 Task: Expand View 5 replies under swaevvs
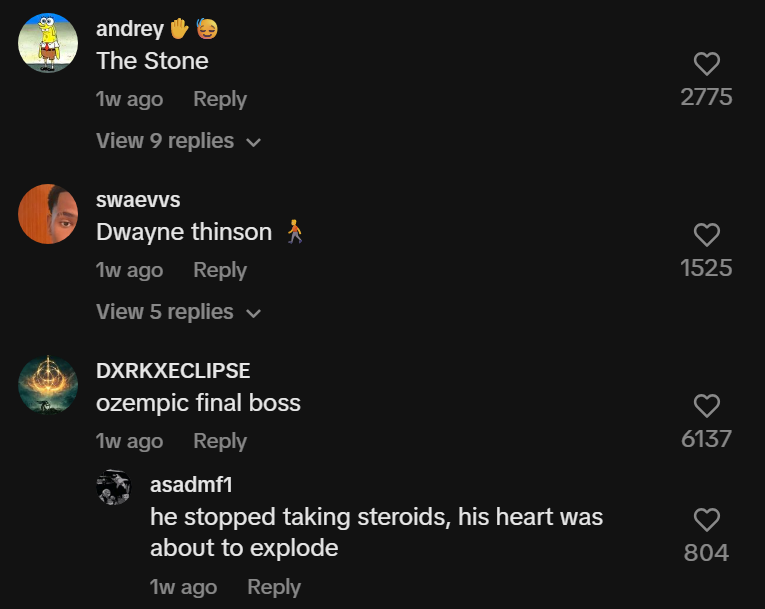(179, 312)
